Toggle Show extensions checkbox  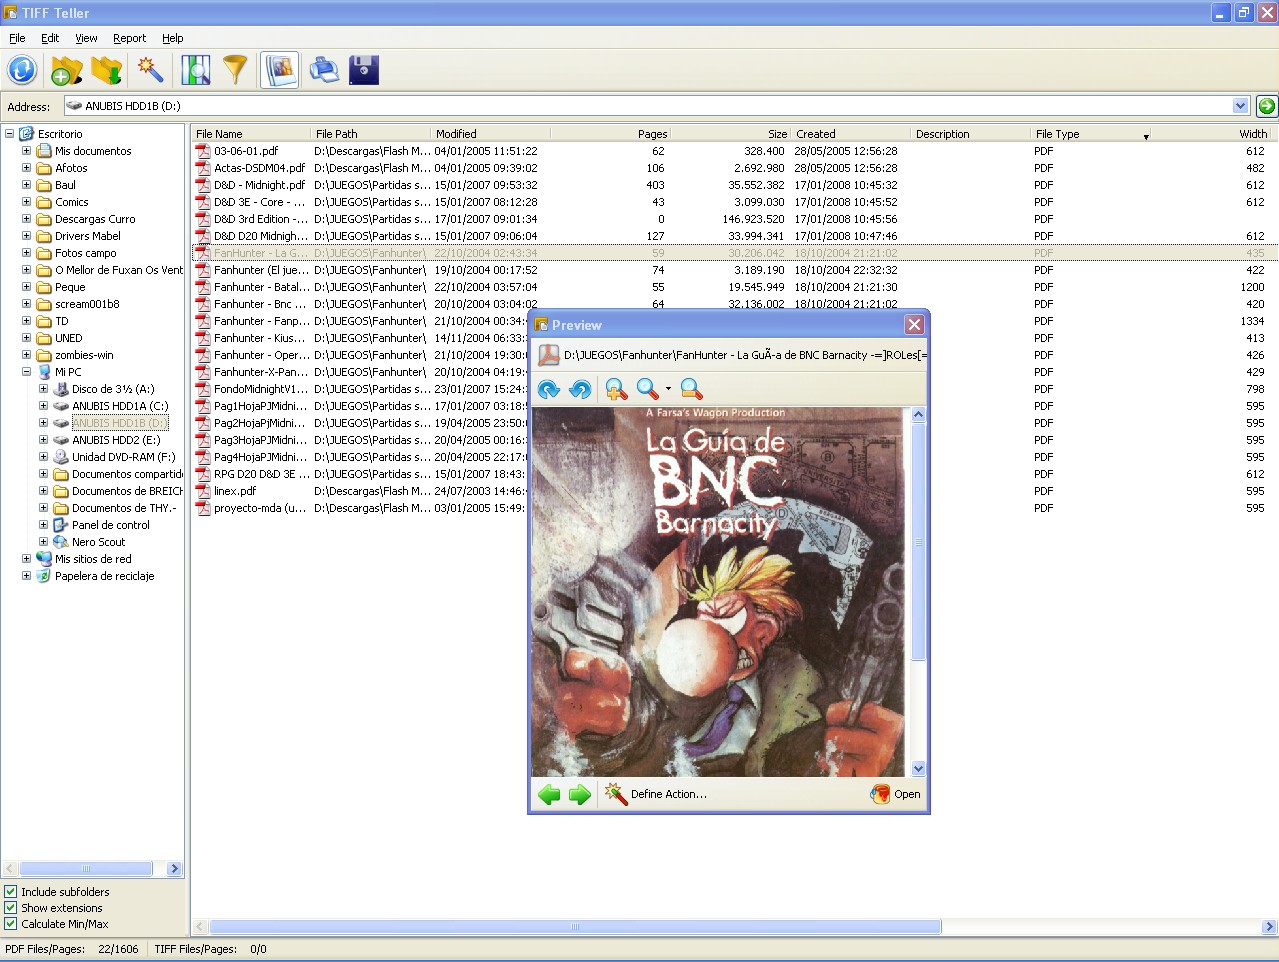(x=11, y=908)
